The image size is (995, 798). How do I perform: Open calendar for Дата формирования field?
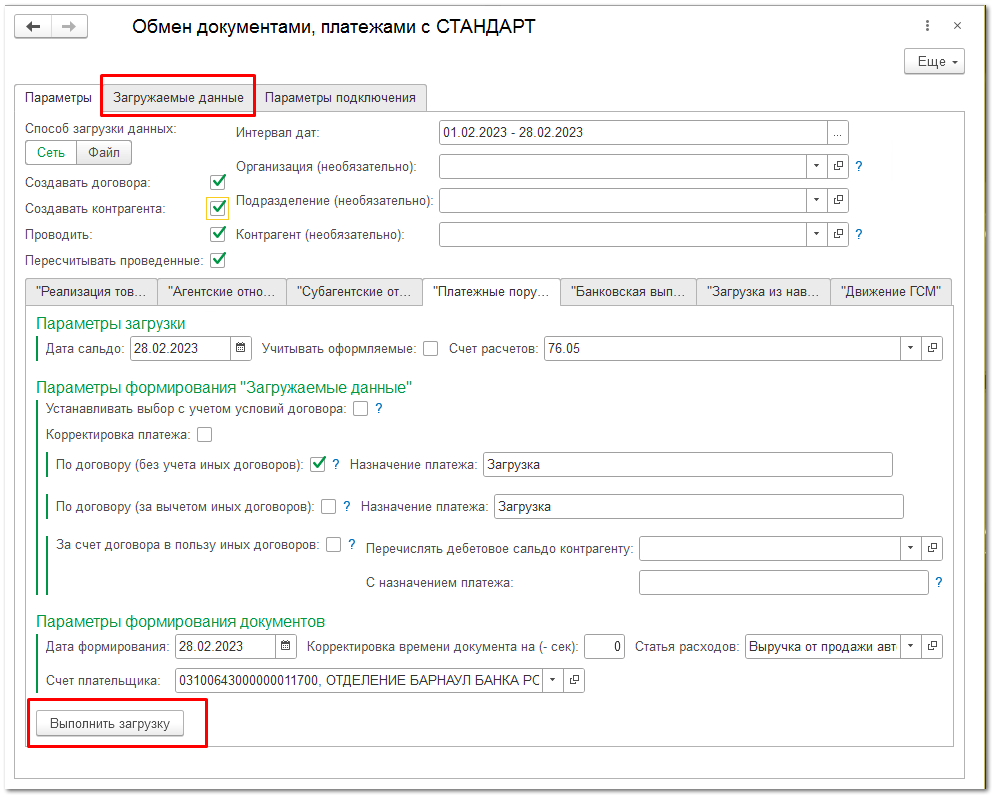[285, 646]
